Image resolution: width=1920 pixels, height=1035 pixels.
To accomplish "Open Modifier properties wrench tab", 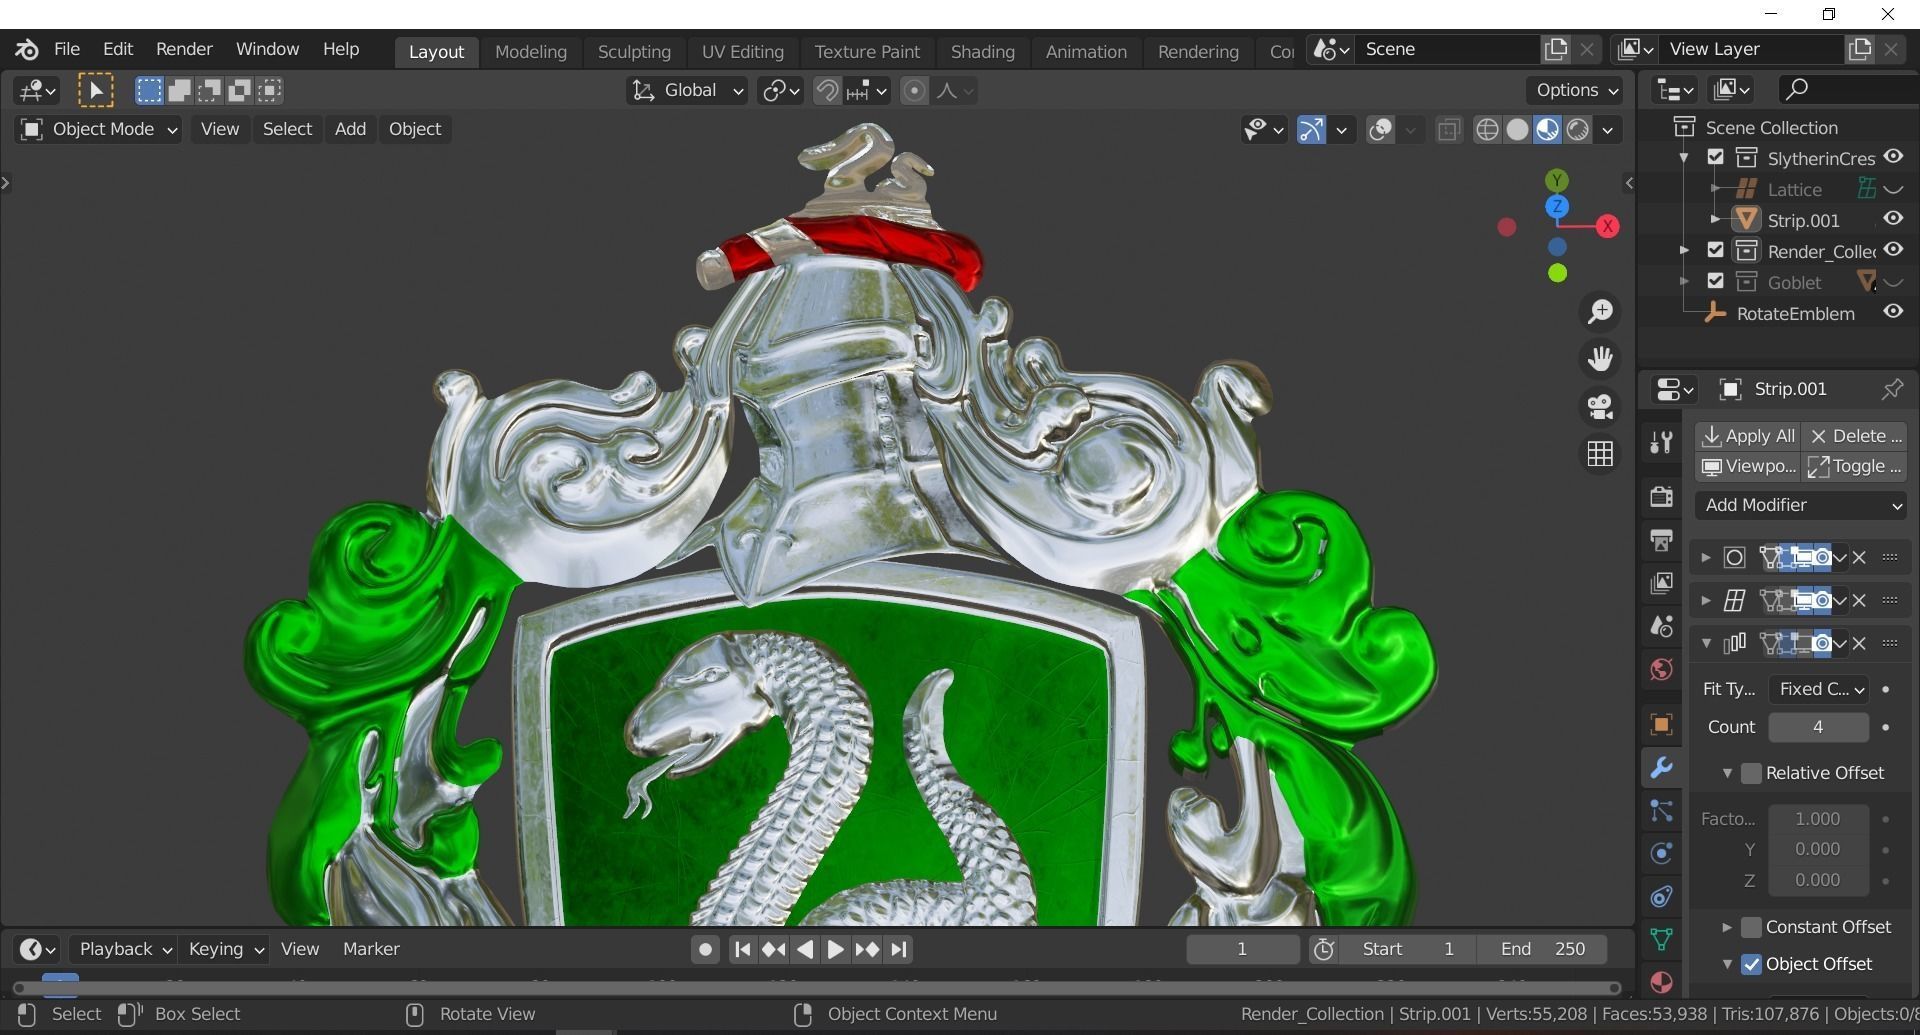I will coord(1661,768).
